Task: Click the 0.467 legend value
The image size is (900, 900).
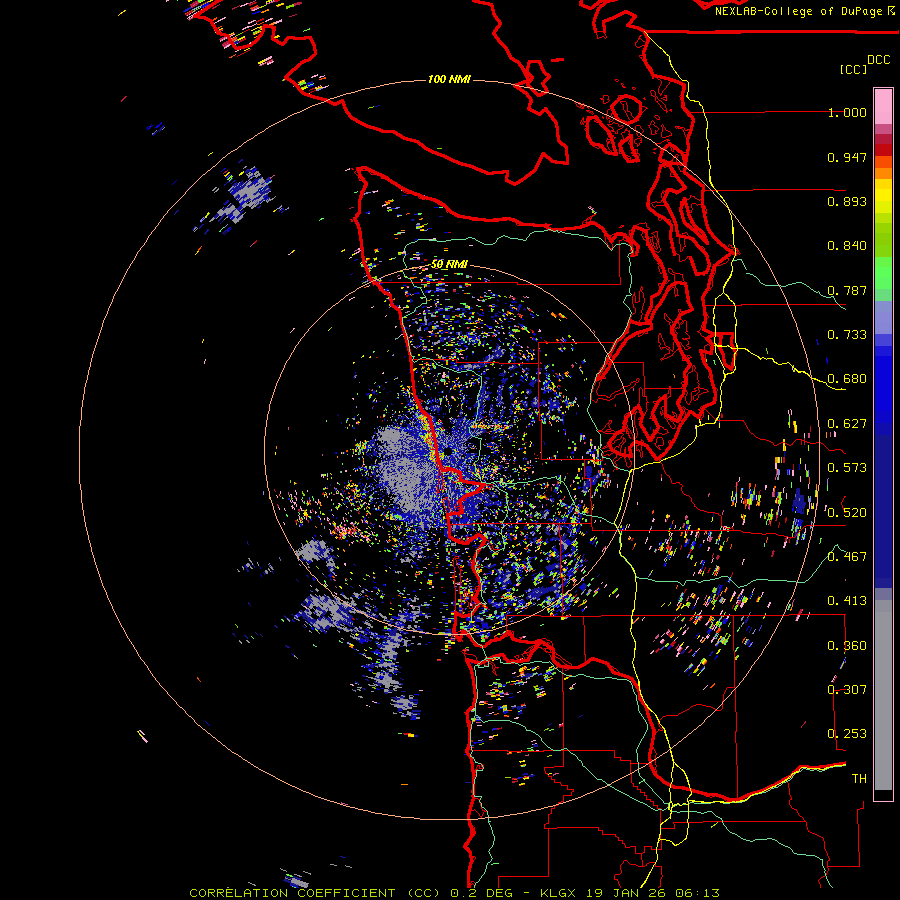Action: [847, 557]
